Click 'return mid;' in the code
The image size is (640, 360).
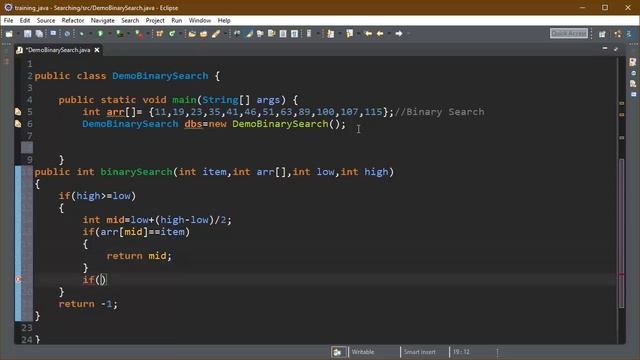click(139, 256)
